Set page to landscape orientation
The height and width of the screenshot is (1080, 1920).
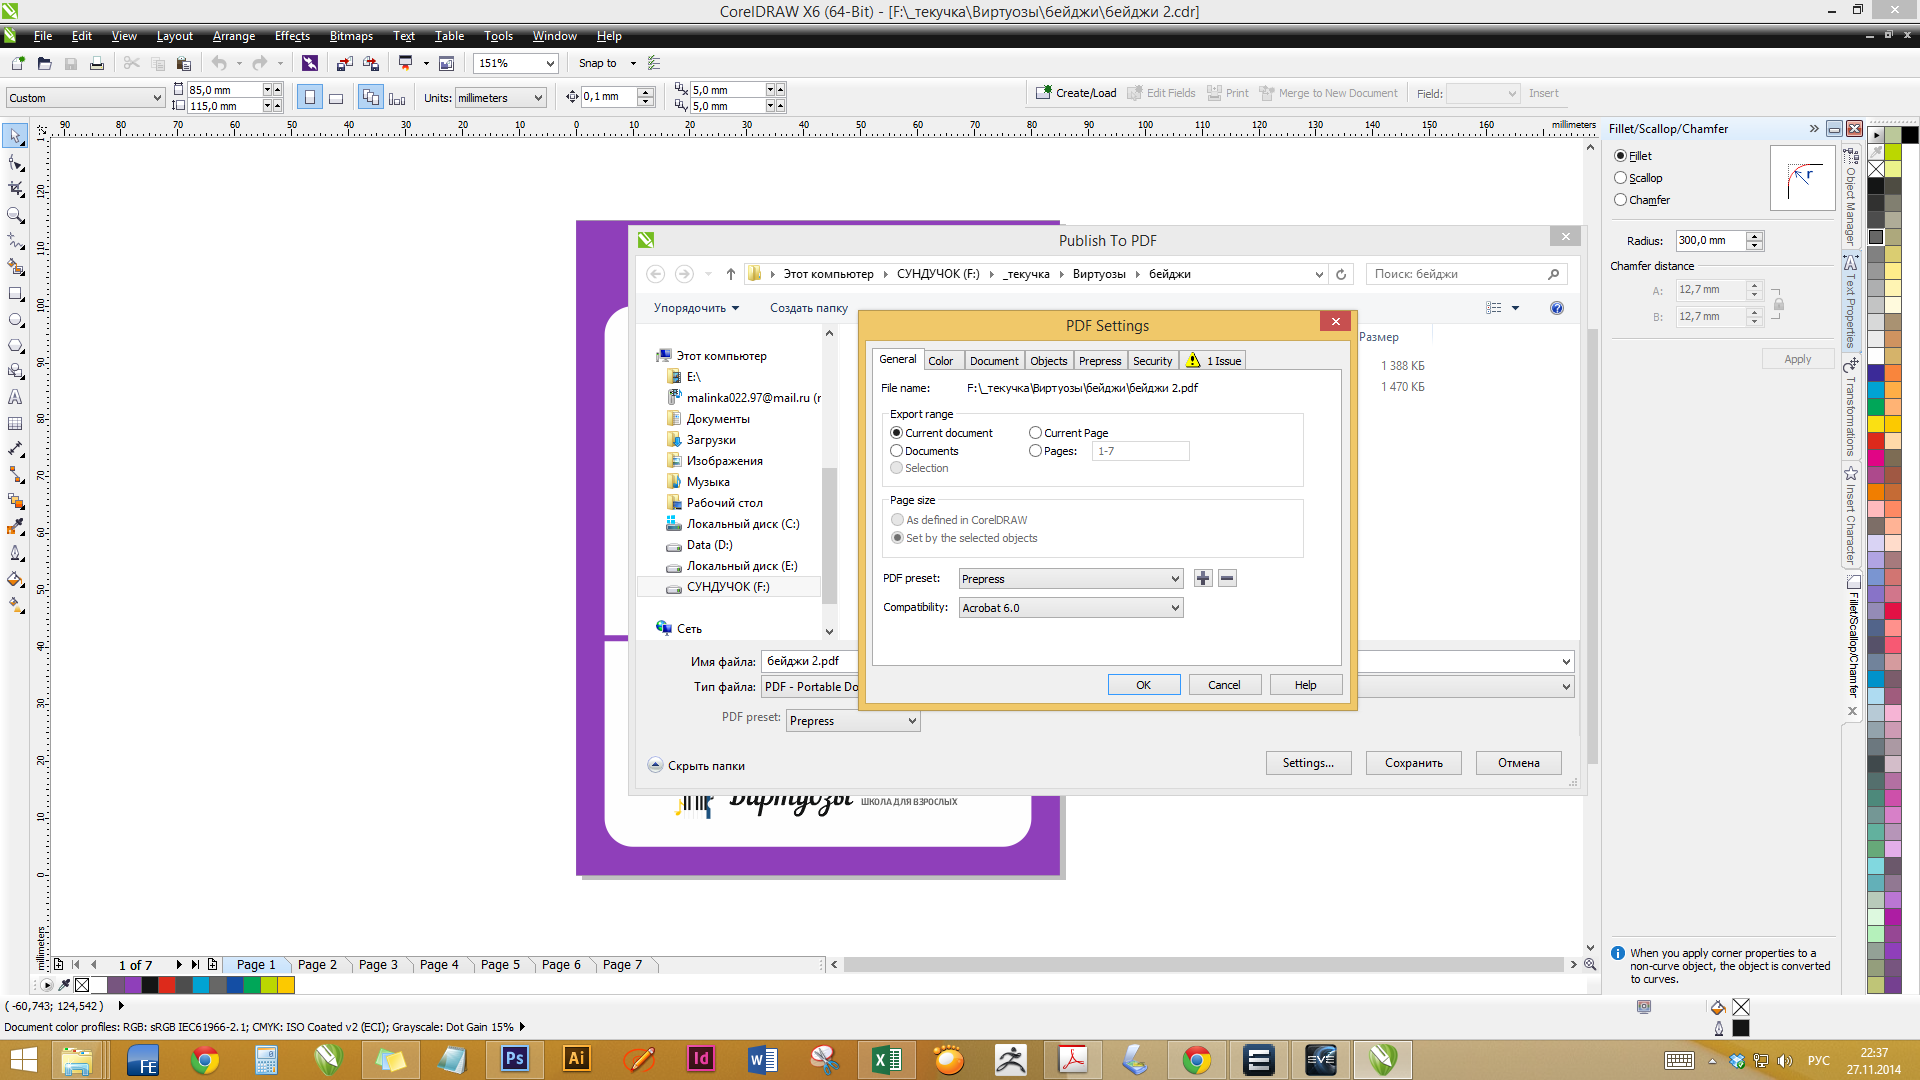(336, 98)
